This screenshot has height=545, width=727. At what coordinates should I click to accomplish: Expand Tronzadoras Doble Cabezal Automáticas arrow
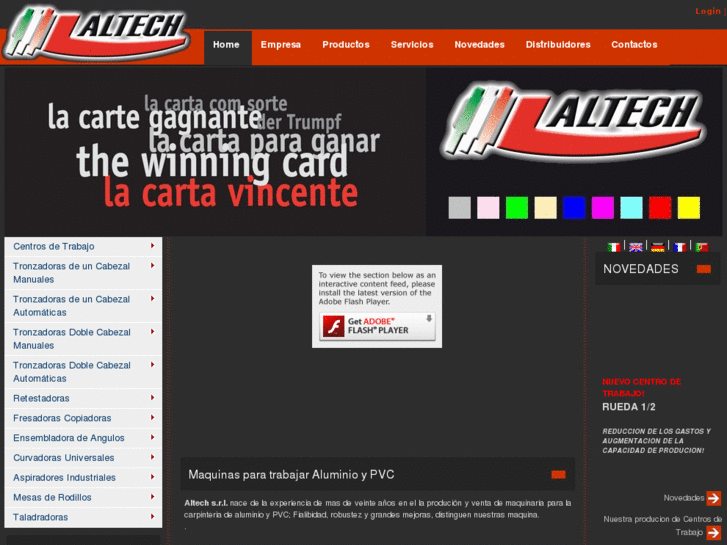pyautogui.click(x=153, y=365)
